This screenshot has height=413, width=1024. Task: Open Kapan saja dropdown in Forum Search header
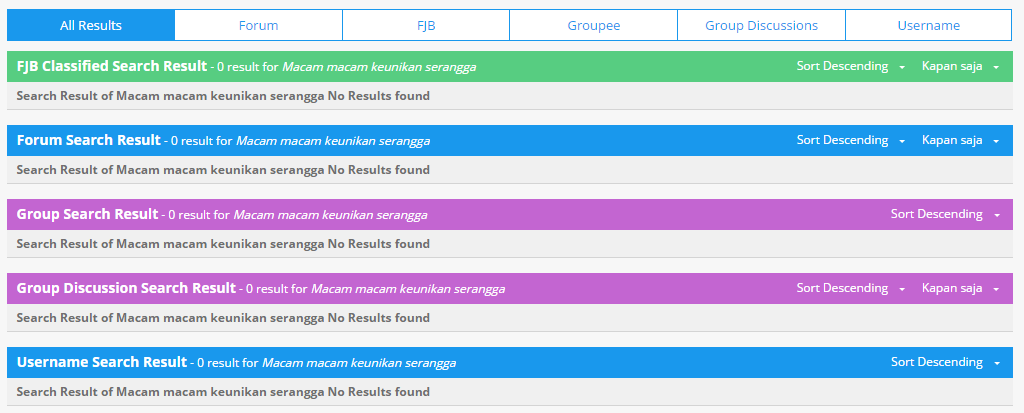(960, 140)
